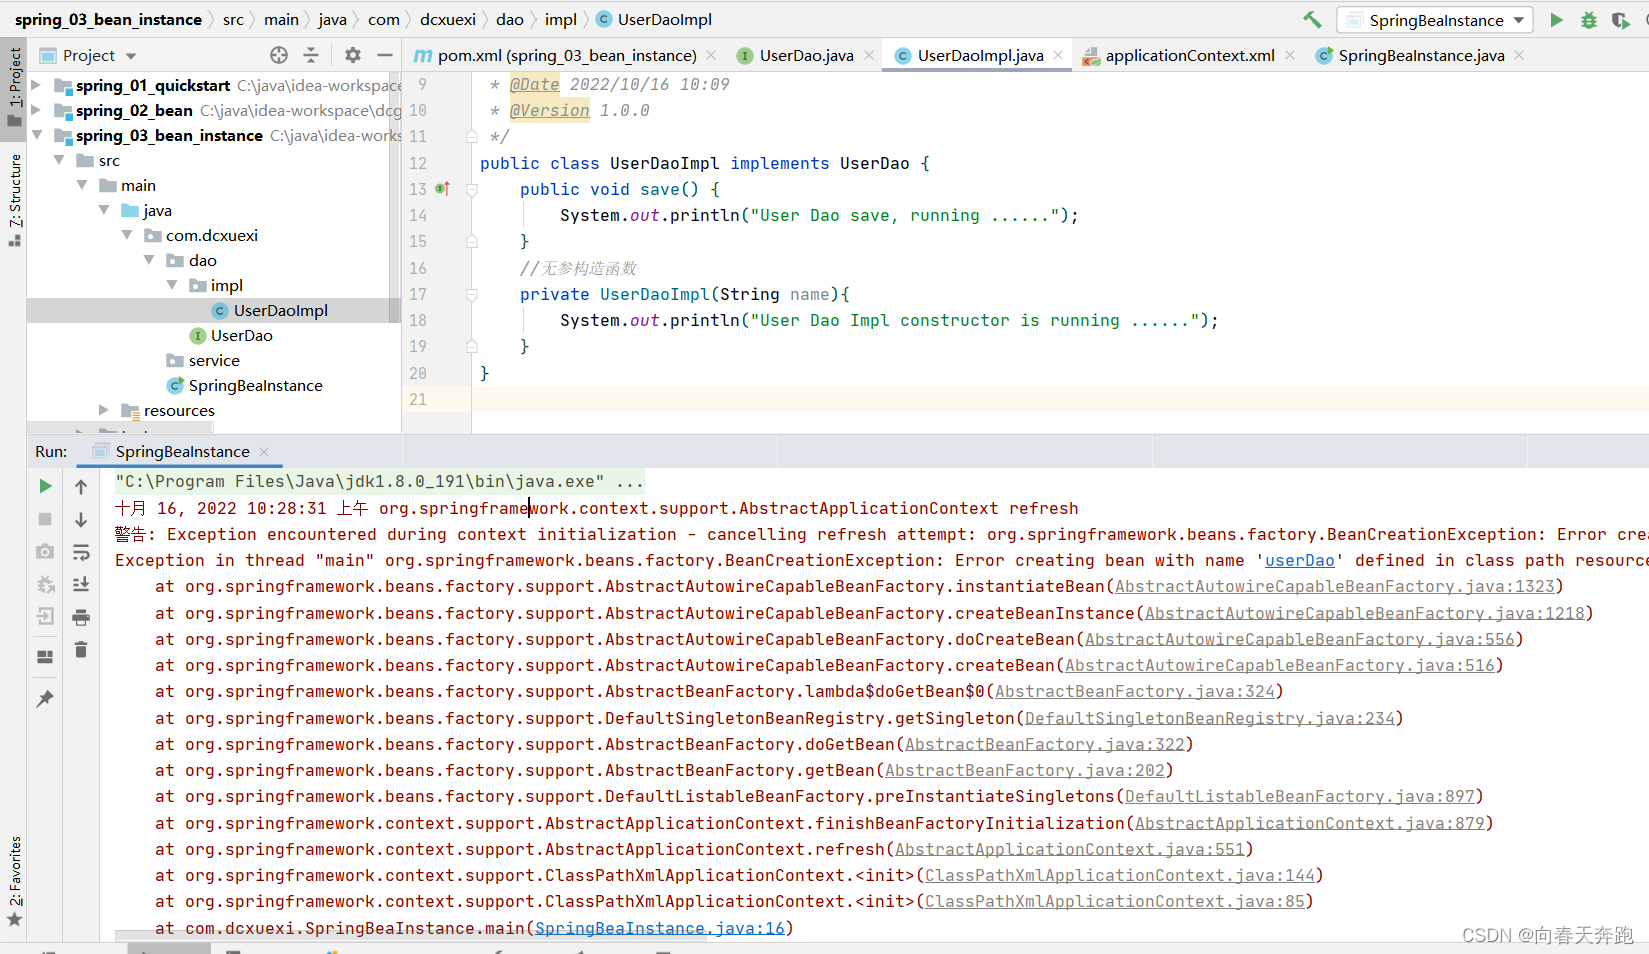
Task: Open AbstractBeanFactory.java:324 stack link
Action: click(1135, 692)
